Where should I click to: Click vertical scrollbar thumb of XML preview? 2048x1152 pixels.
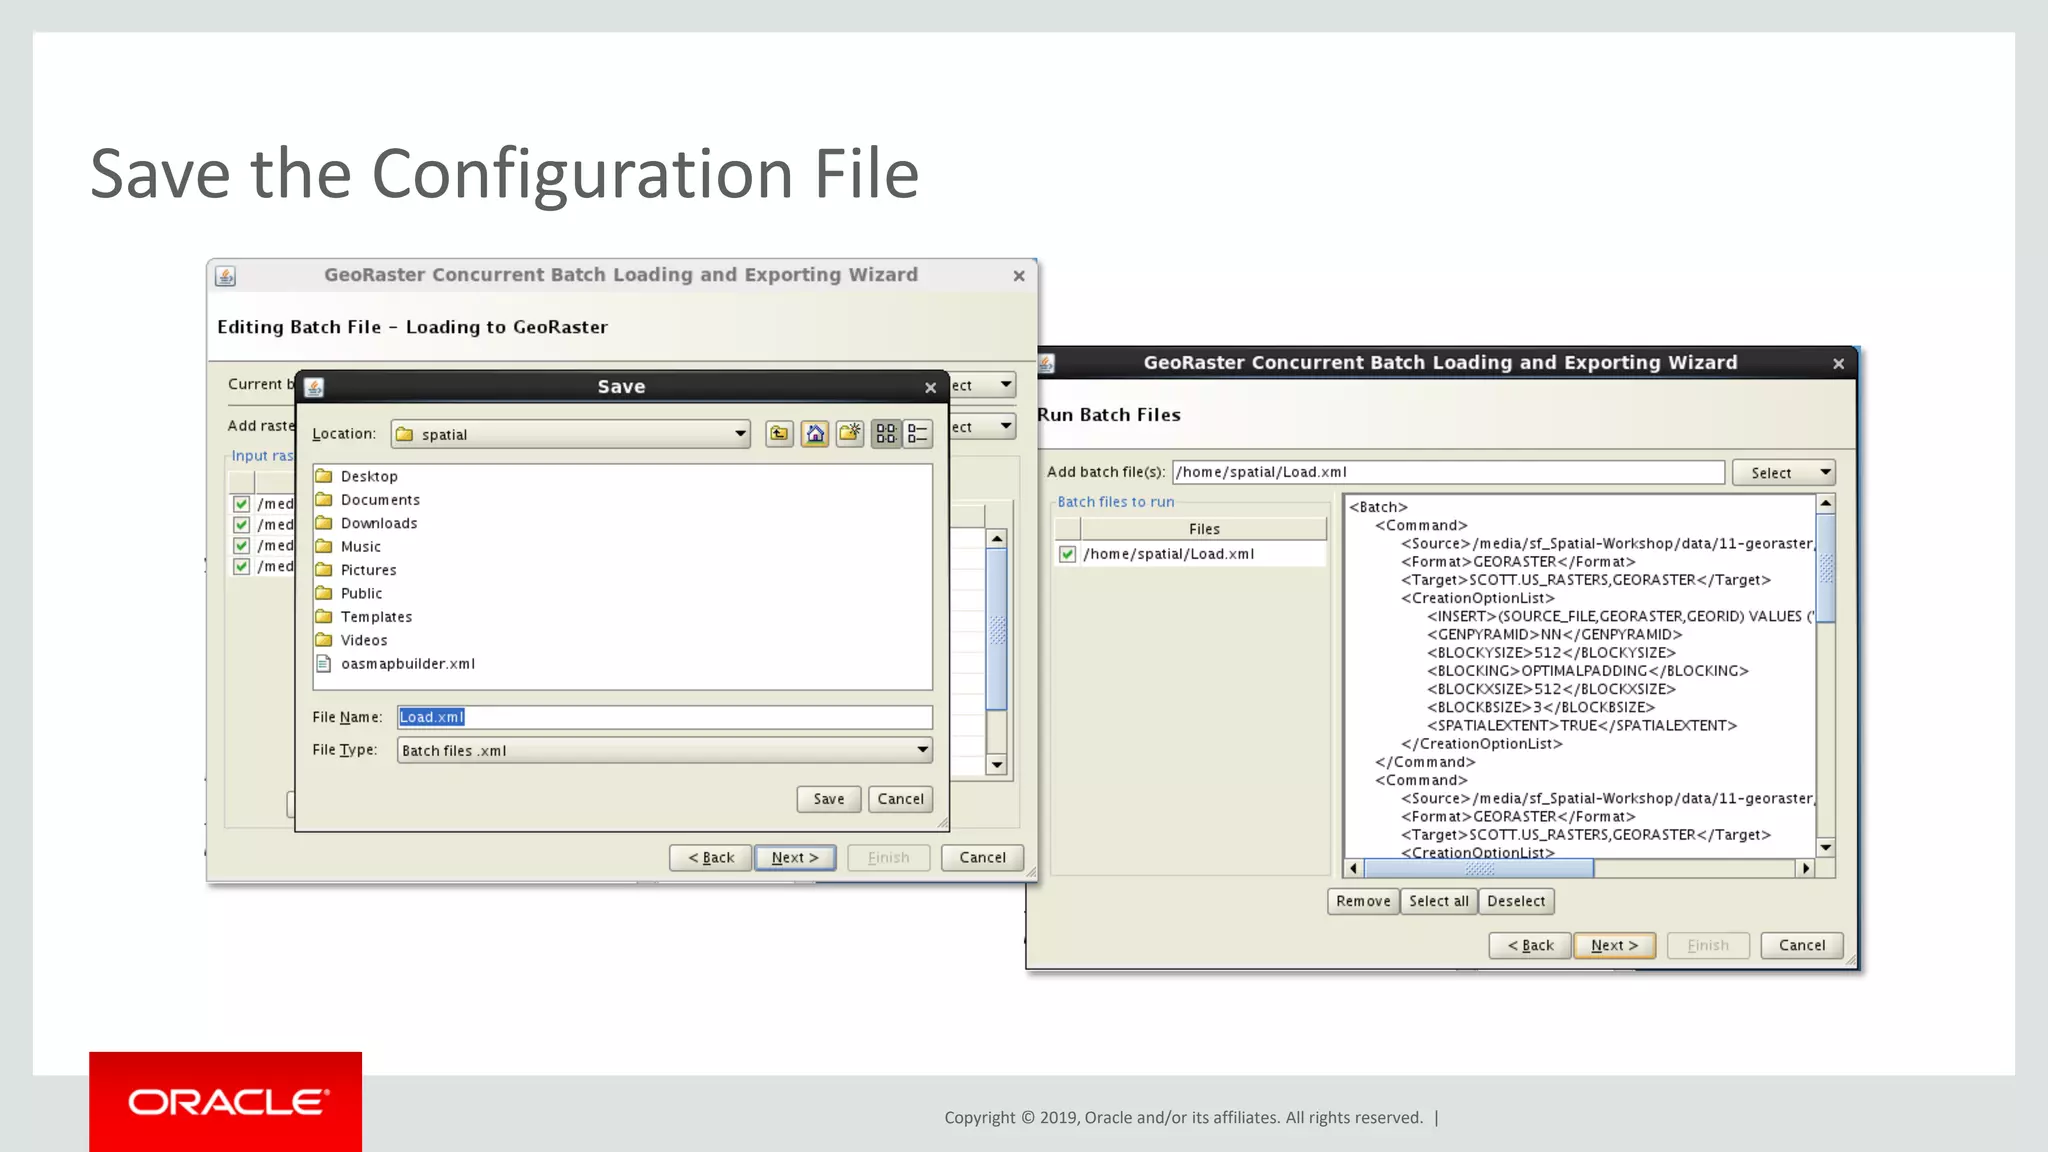click(x=1826, y=568)
